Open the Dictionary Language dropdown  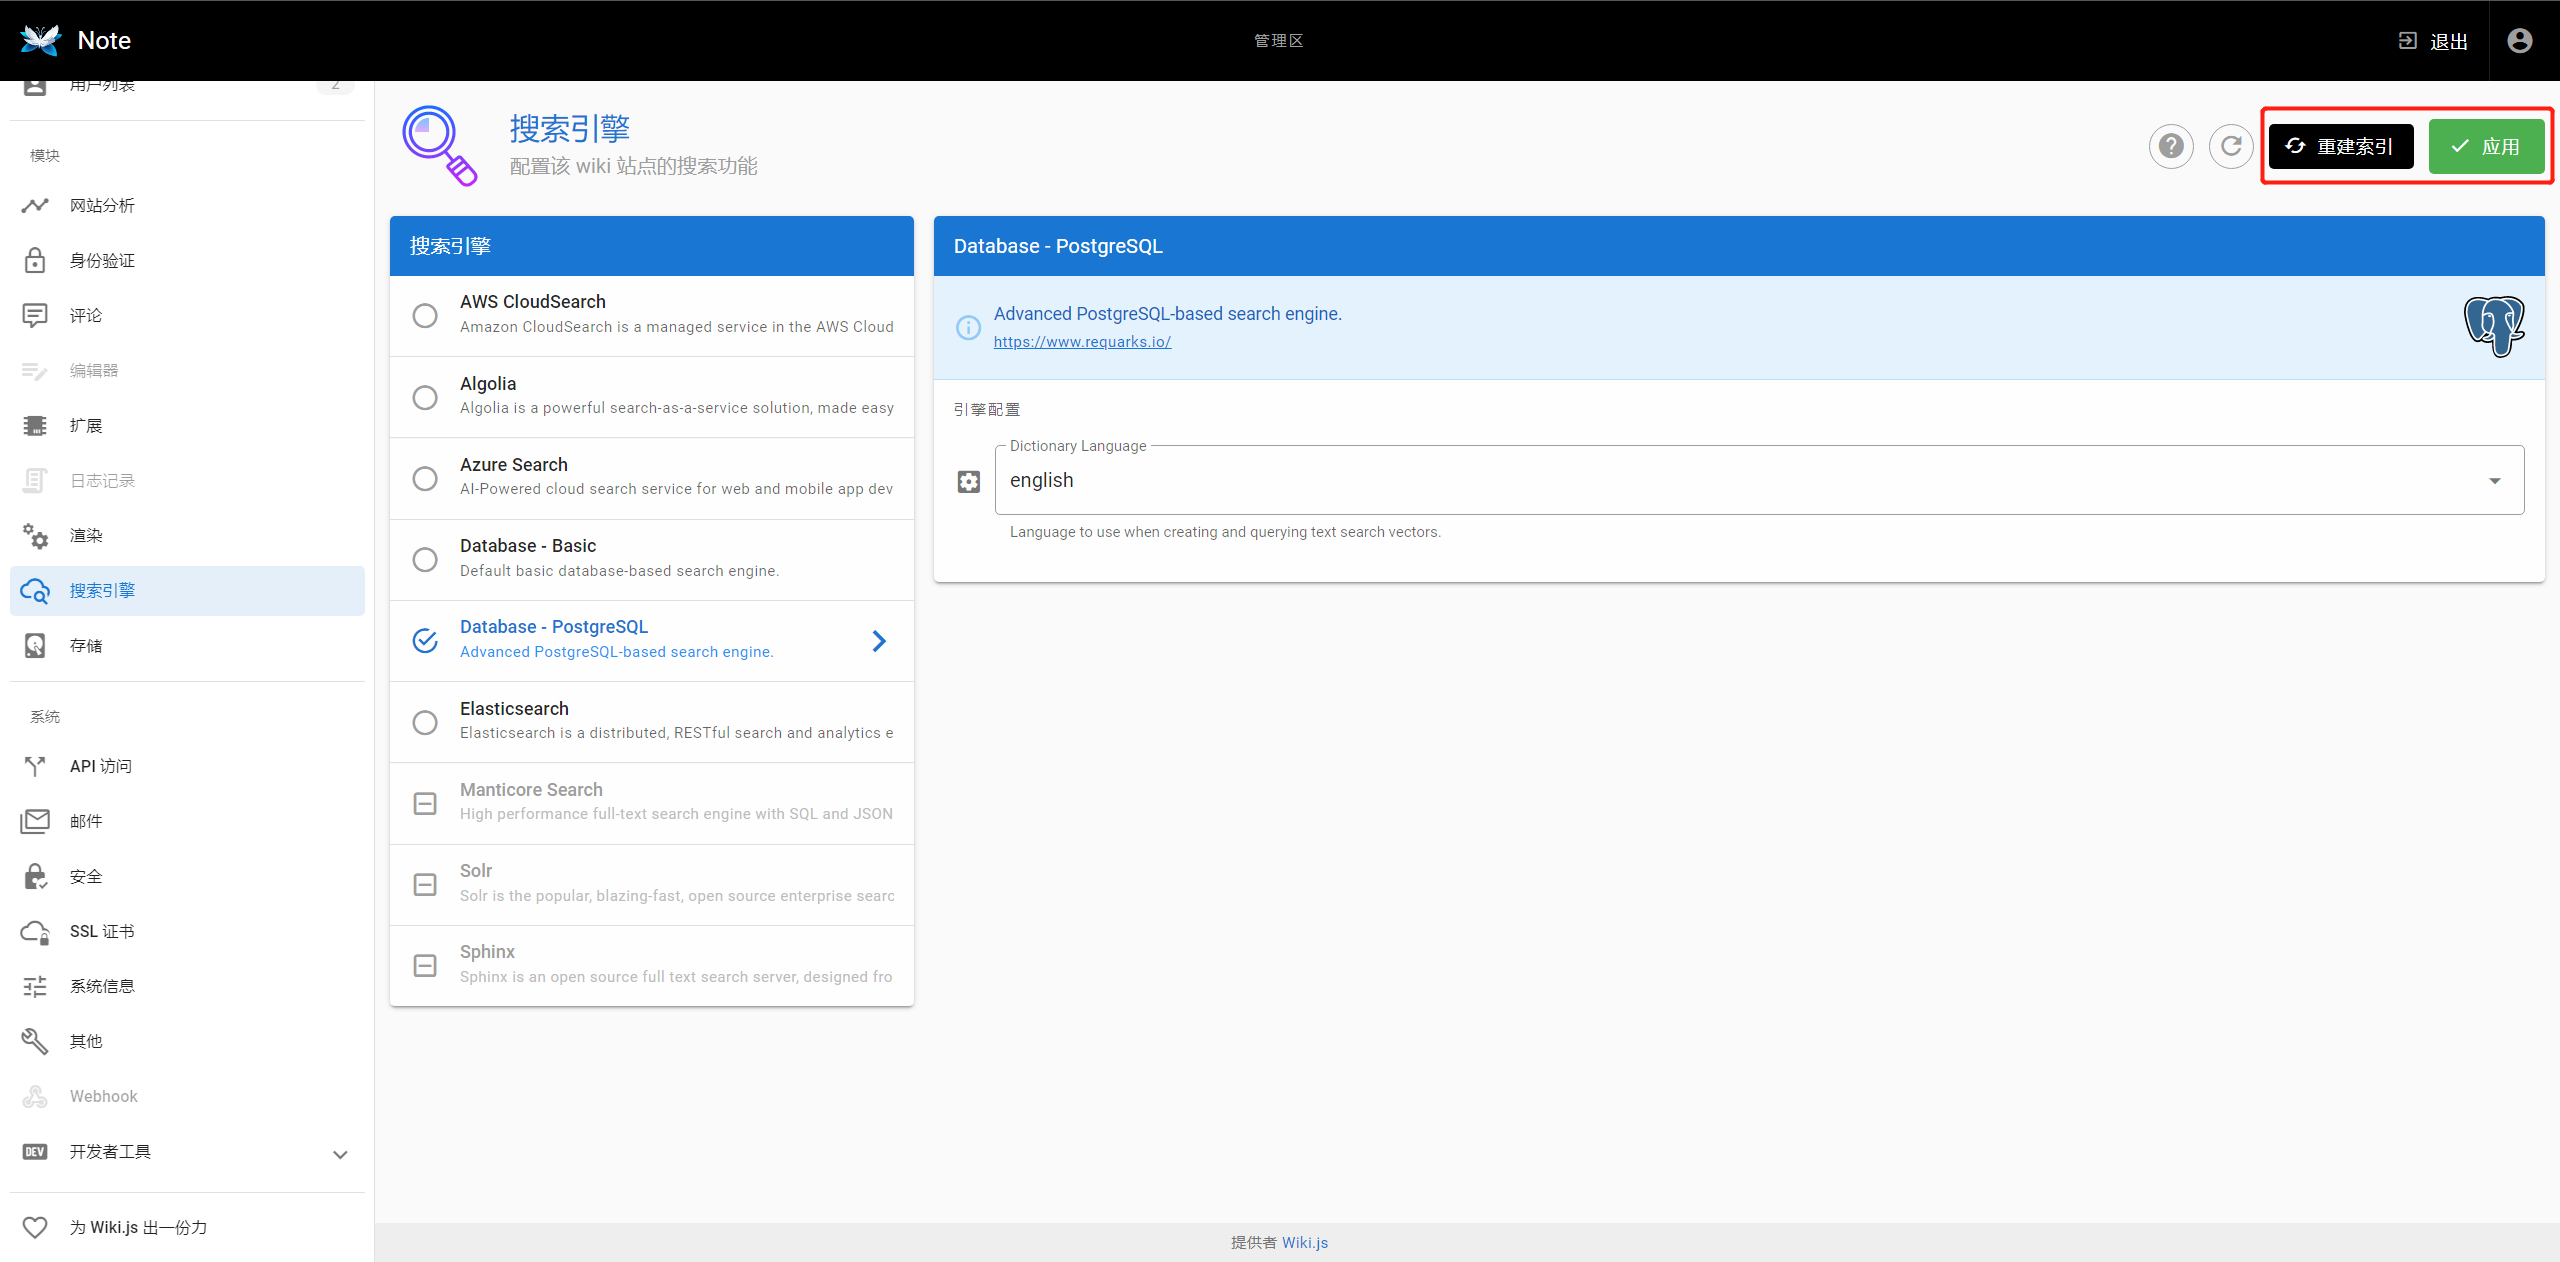point(1758,481)
